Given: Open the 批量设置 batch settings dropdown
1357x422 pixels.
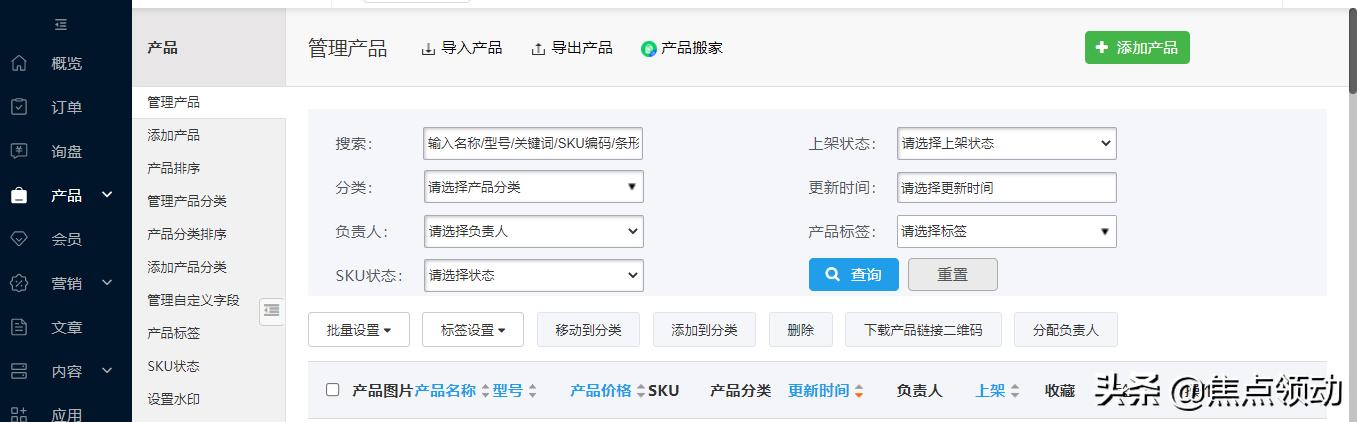Looking at the screenshot, I should 358,330.
